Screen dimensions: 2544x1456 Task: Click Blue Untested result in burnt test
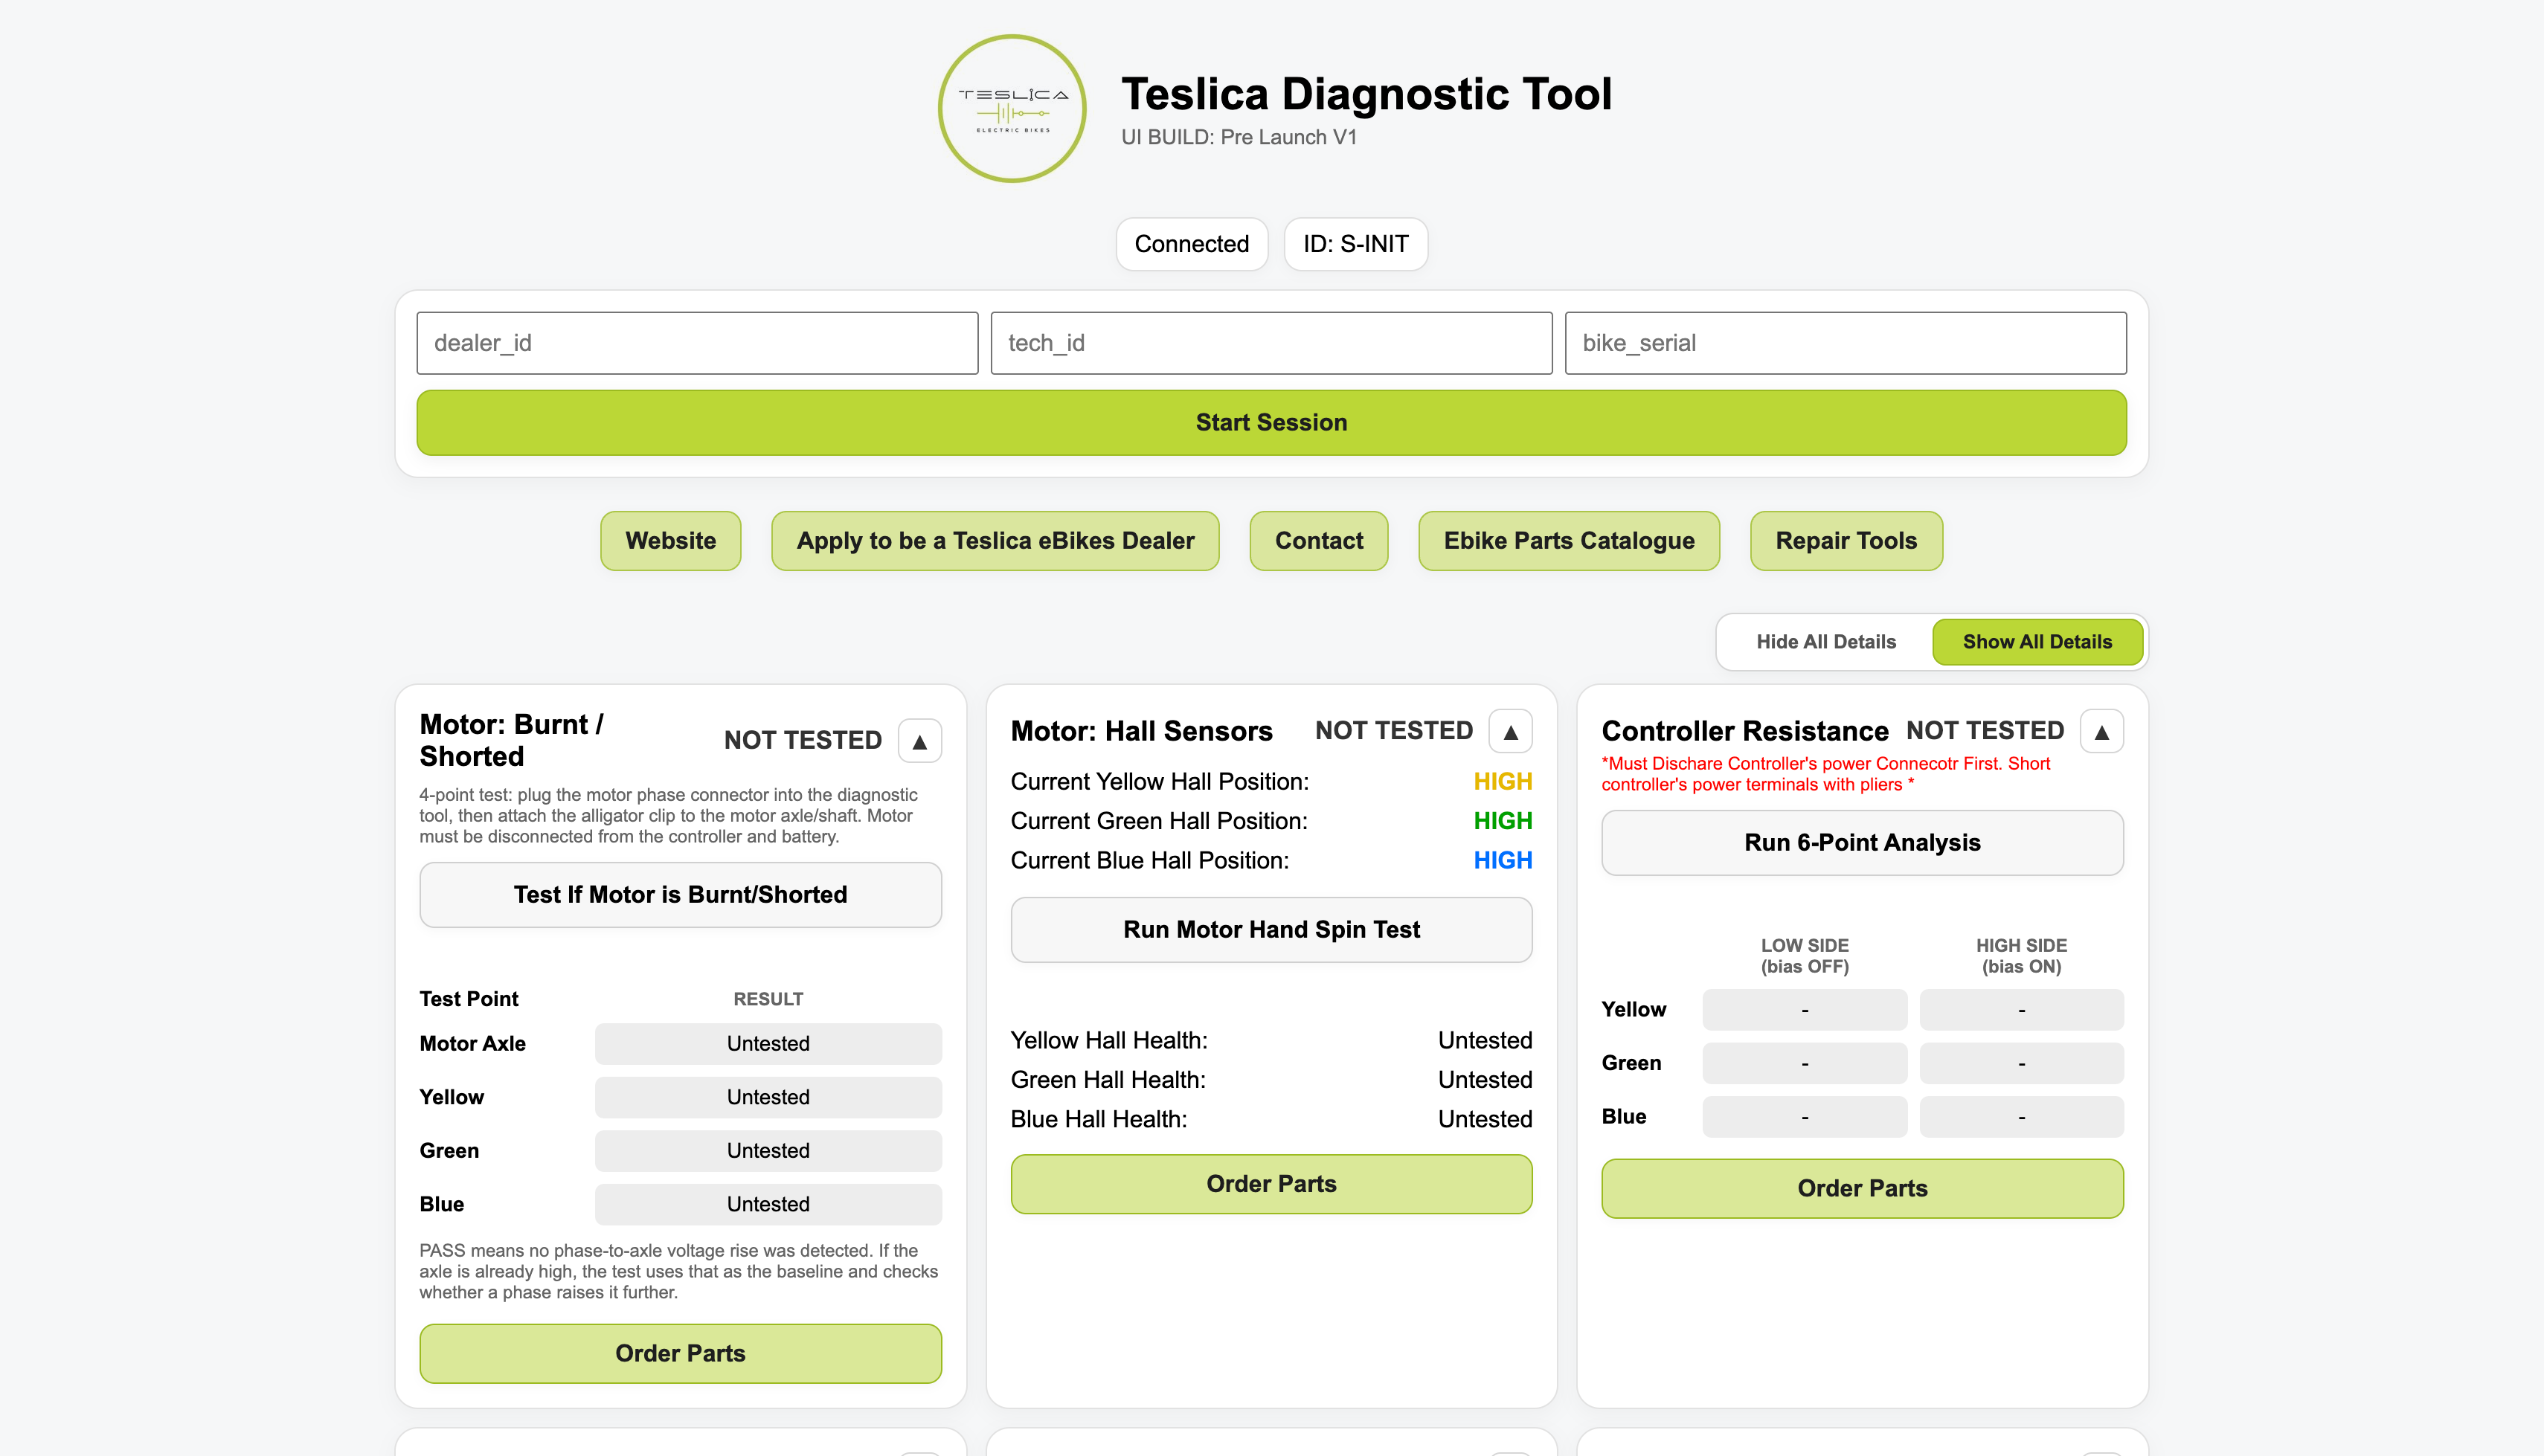(x=768, y=1205)
